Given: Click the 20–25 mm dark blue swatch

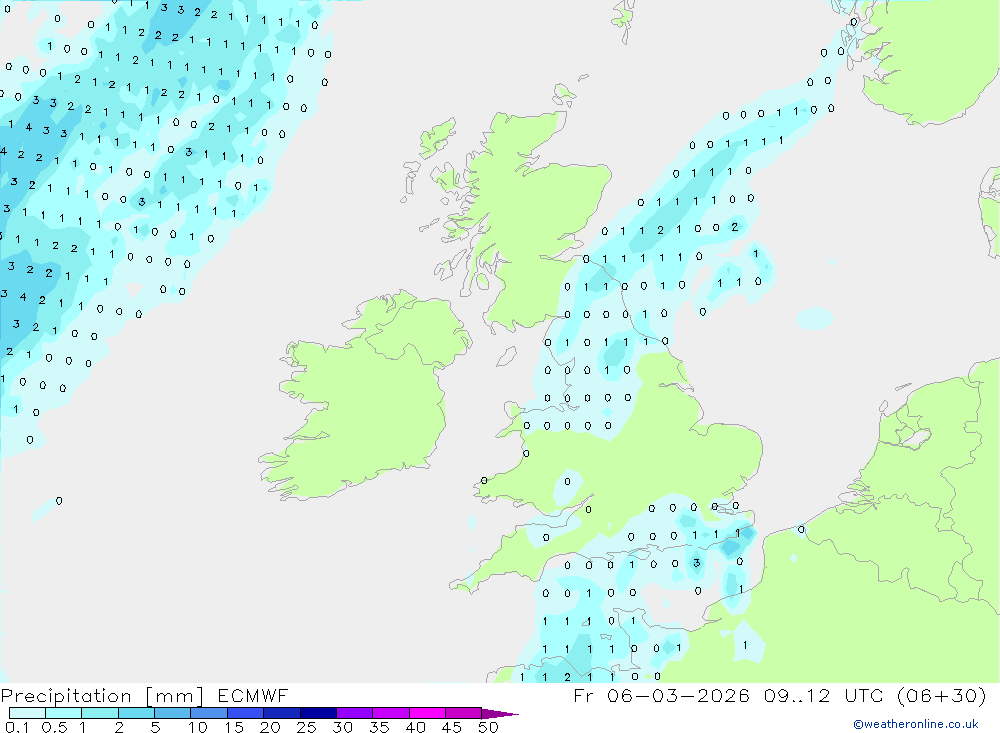Looking at the screenshot, I should (282, 713).
